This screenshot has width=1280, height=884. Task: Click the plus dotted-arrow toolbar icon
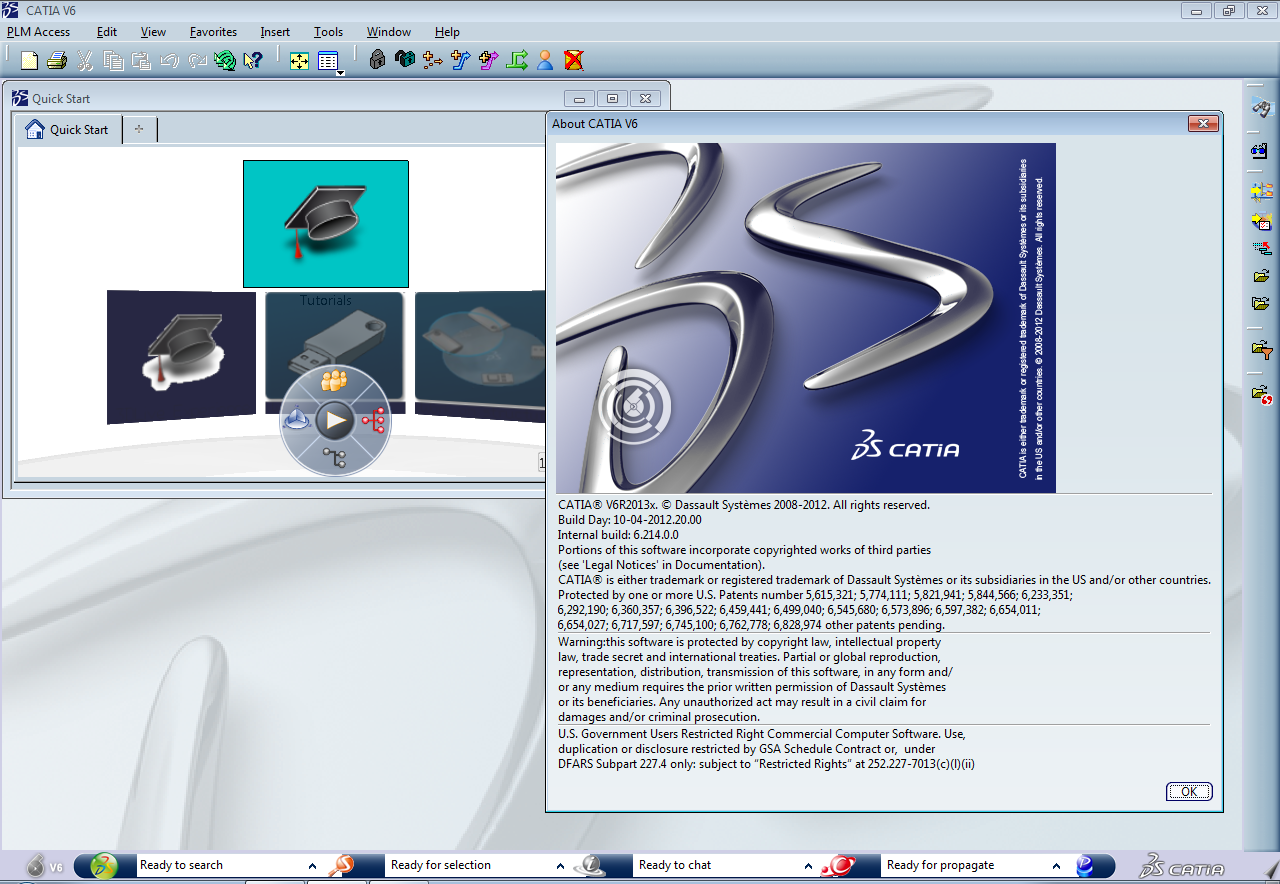433,60
